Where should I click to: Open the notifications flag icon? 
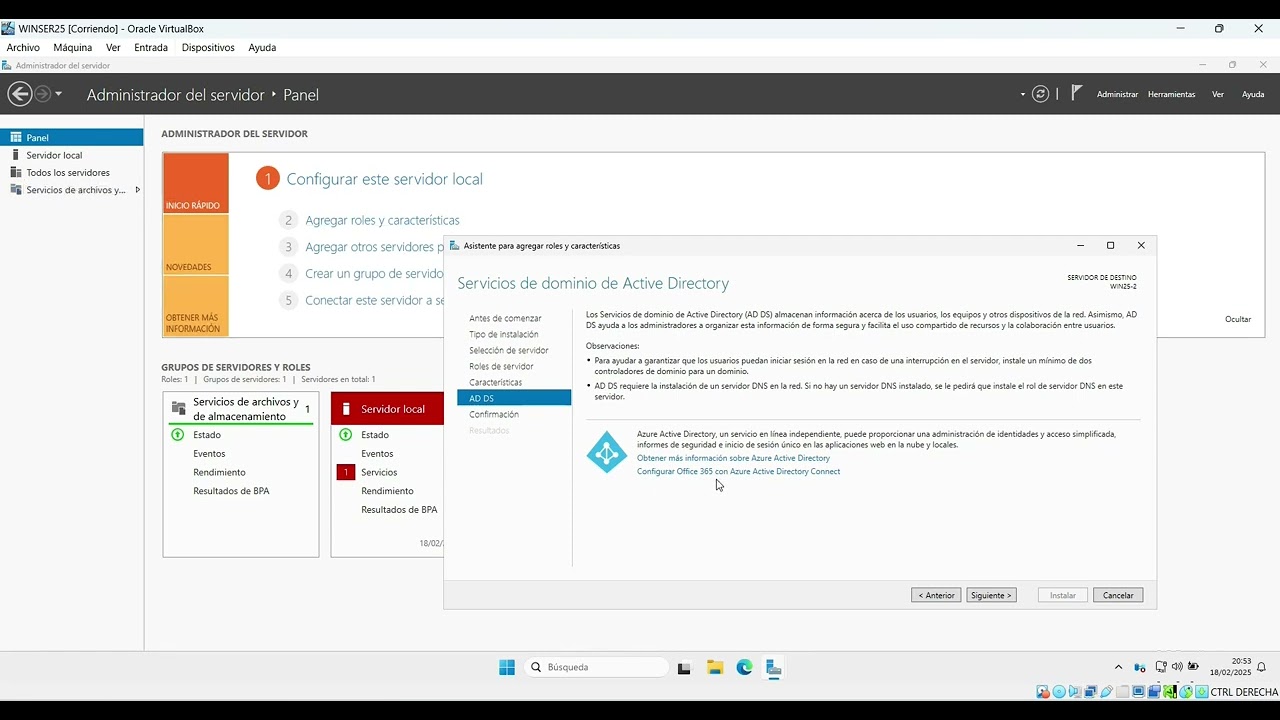point(1076,93)
